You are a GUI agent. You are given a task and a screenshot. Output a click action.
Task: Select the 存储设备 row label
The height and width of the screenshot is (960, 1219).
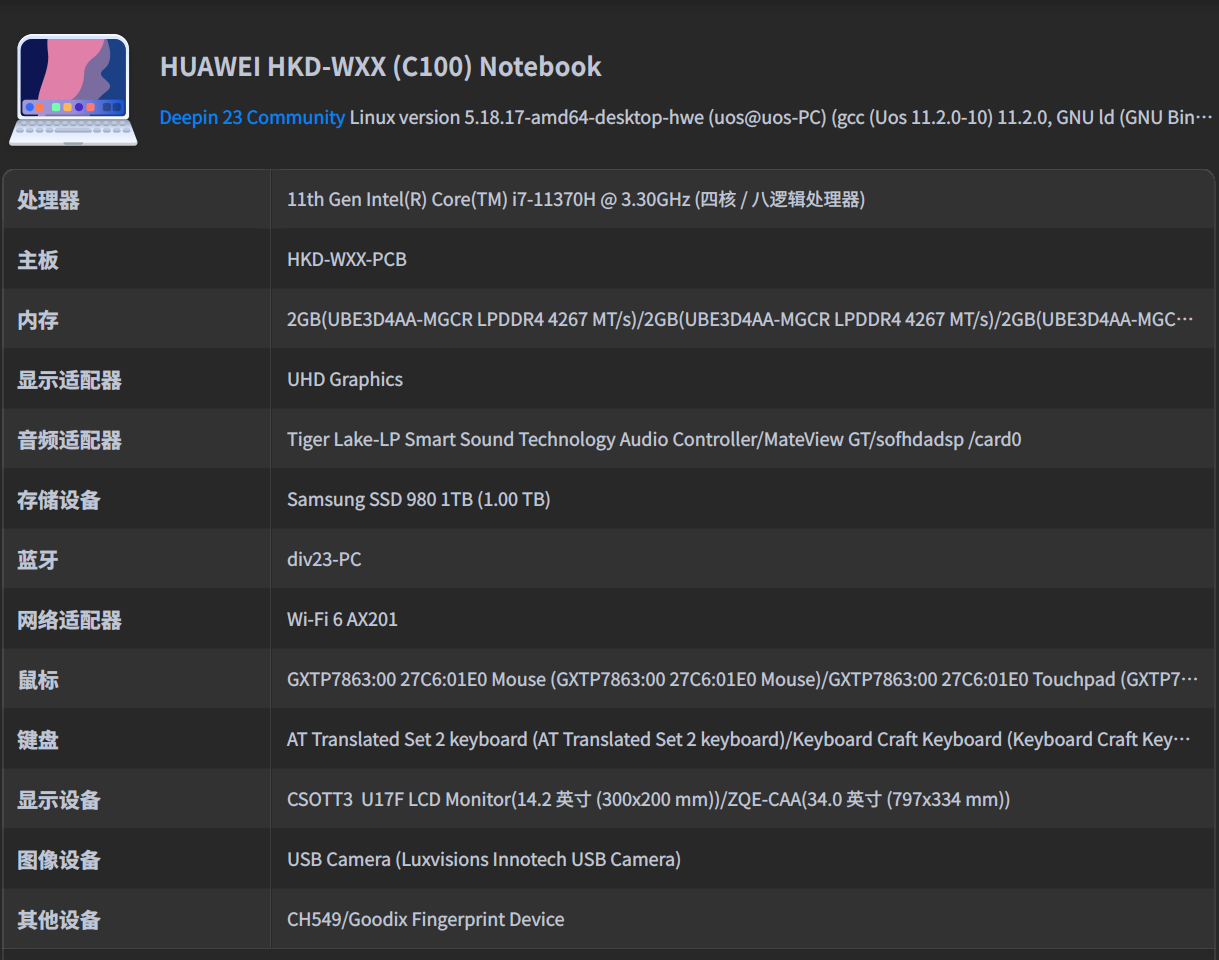59,500
